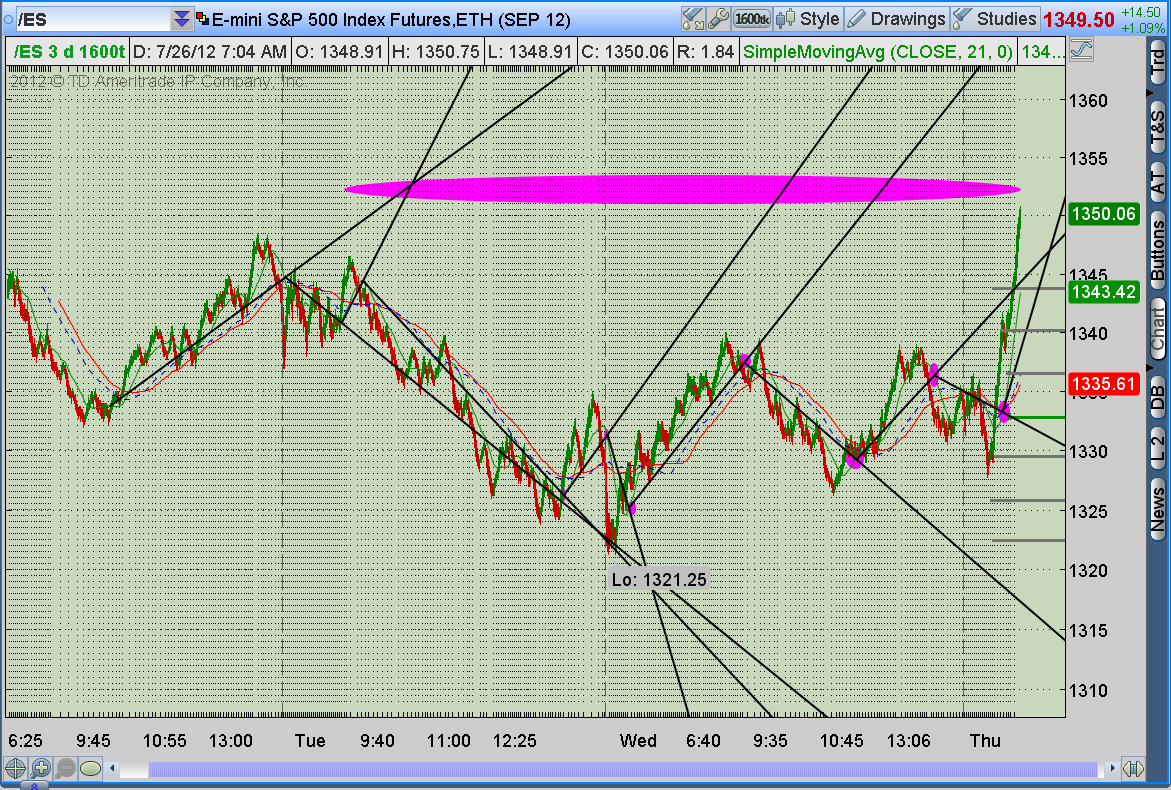Click the study quick-edit flask with arrow icon
1171x790 pixels.
pyautogui.click(x=693, y=19)
